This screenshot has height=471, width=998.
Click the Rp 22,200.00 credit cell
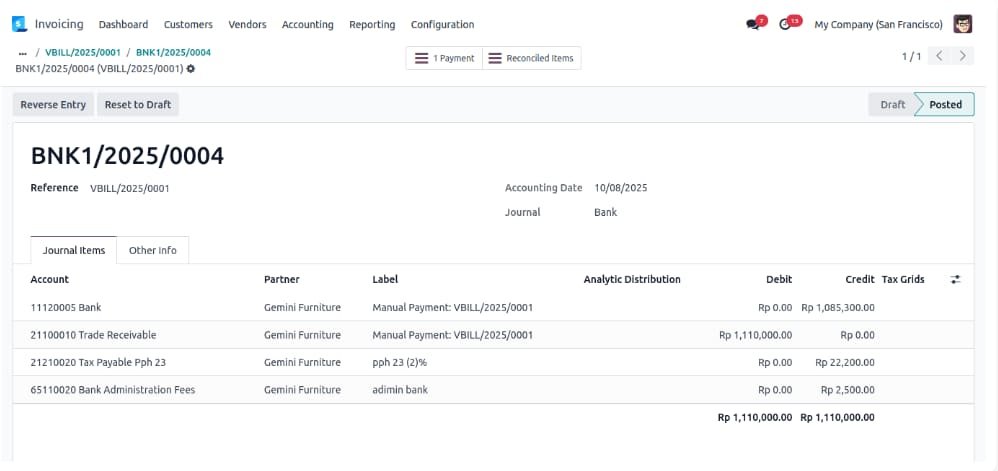pos(845,362)
